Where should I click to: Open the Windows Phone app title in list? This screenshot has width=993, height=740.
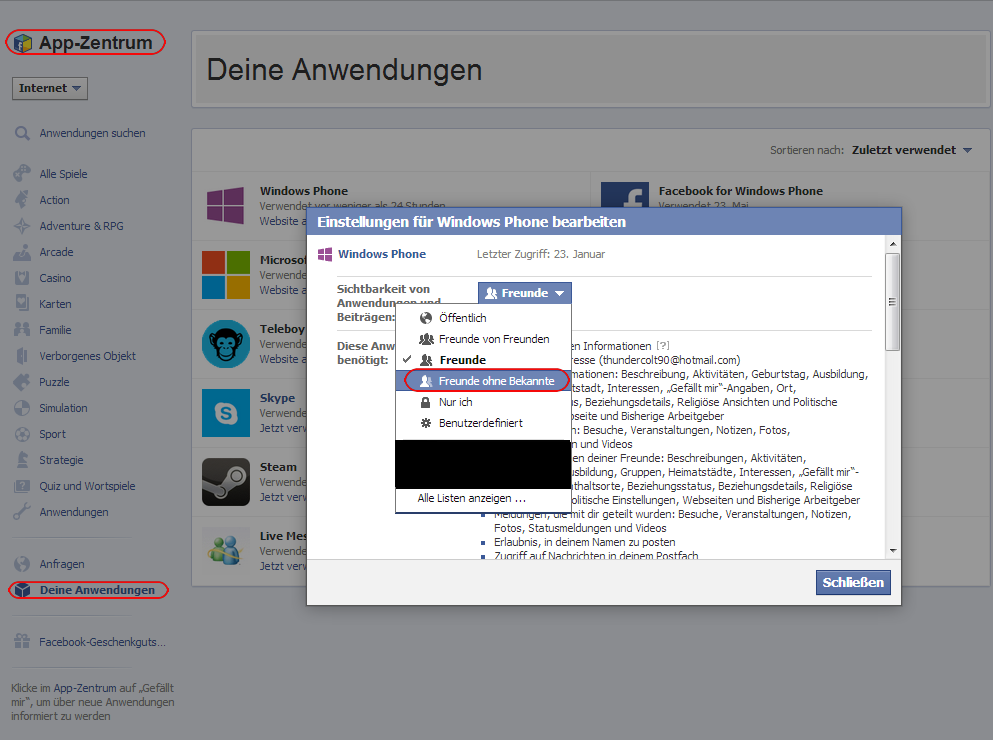tap(303, 191)
